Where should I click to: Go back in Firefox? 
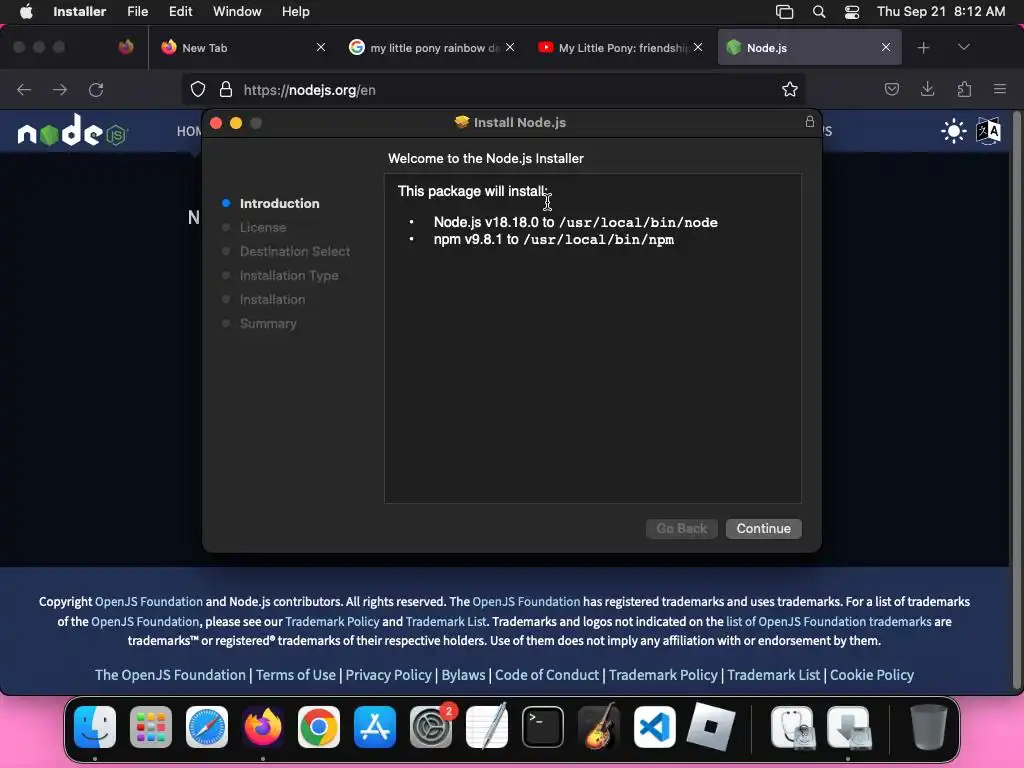pyautogui.click(x=24, y=89)
